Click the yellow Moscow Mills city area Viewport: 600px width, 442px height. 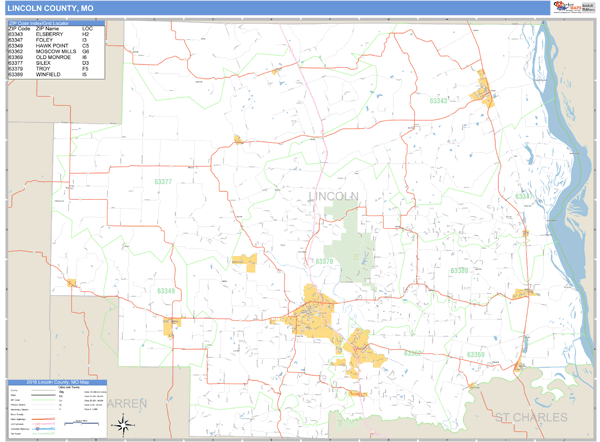pos(360,348)
